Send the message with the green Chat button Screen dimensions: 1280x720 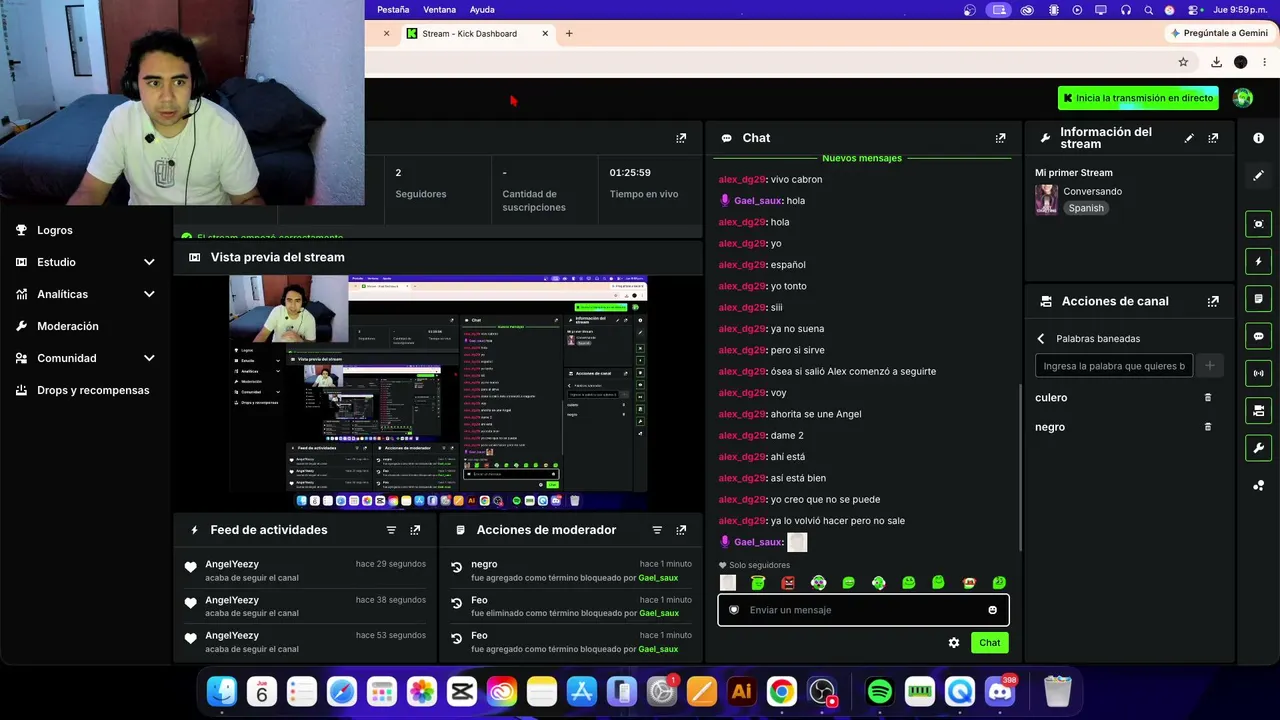tap(989, 643)
